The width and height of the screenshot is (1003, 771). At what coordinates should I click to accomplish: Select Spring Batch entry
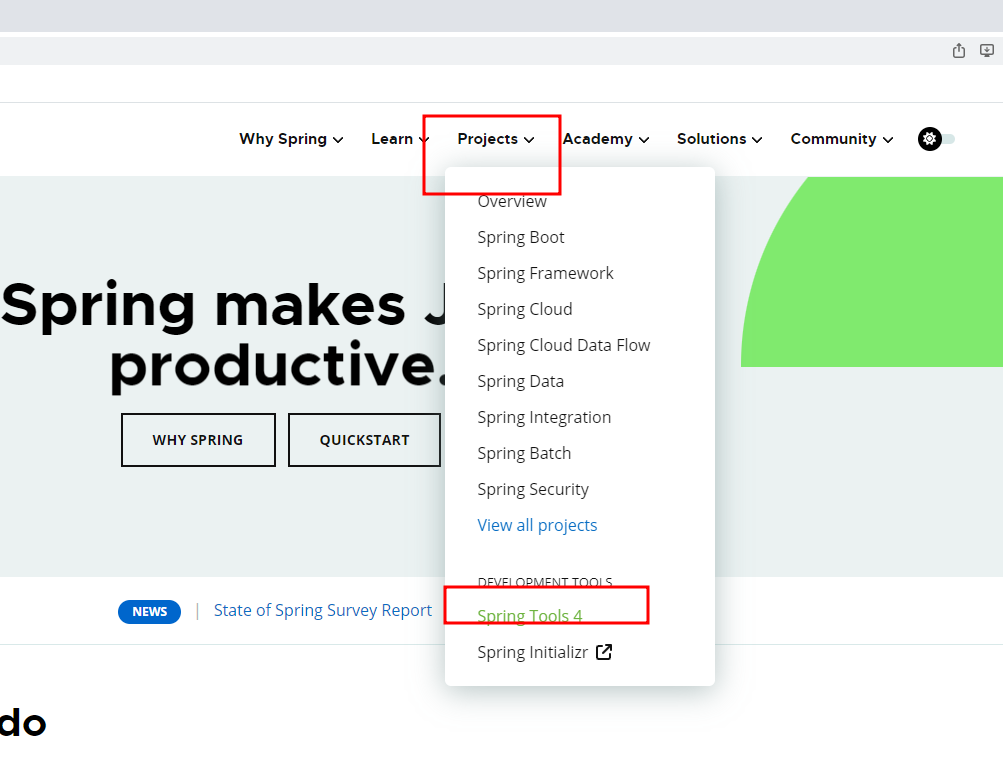coord(524,453)
